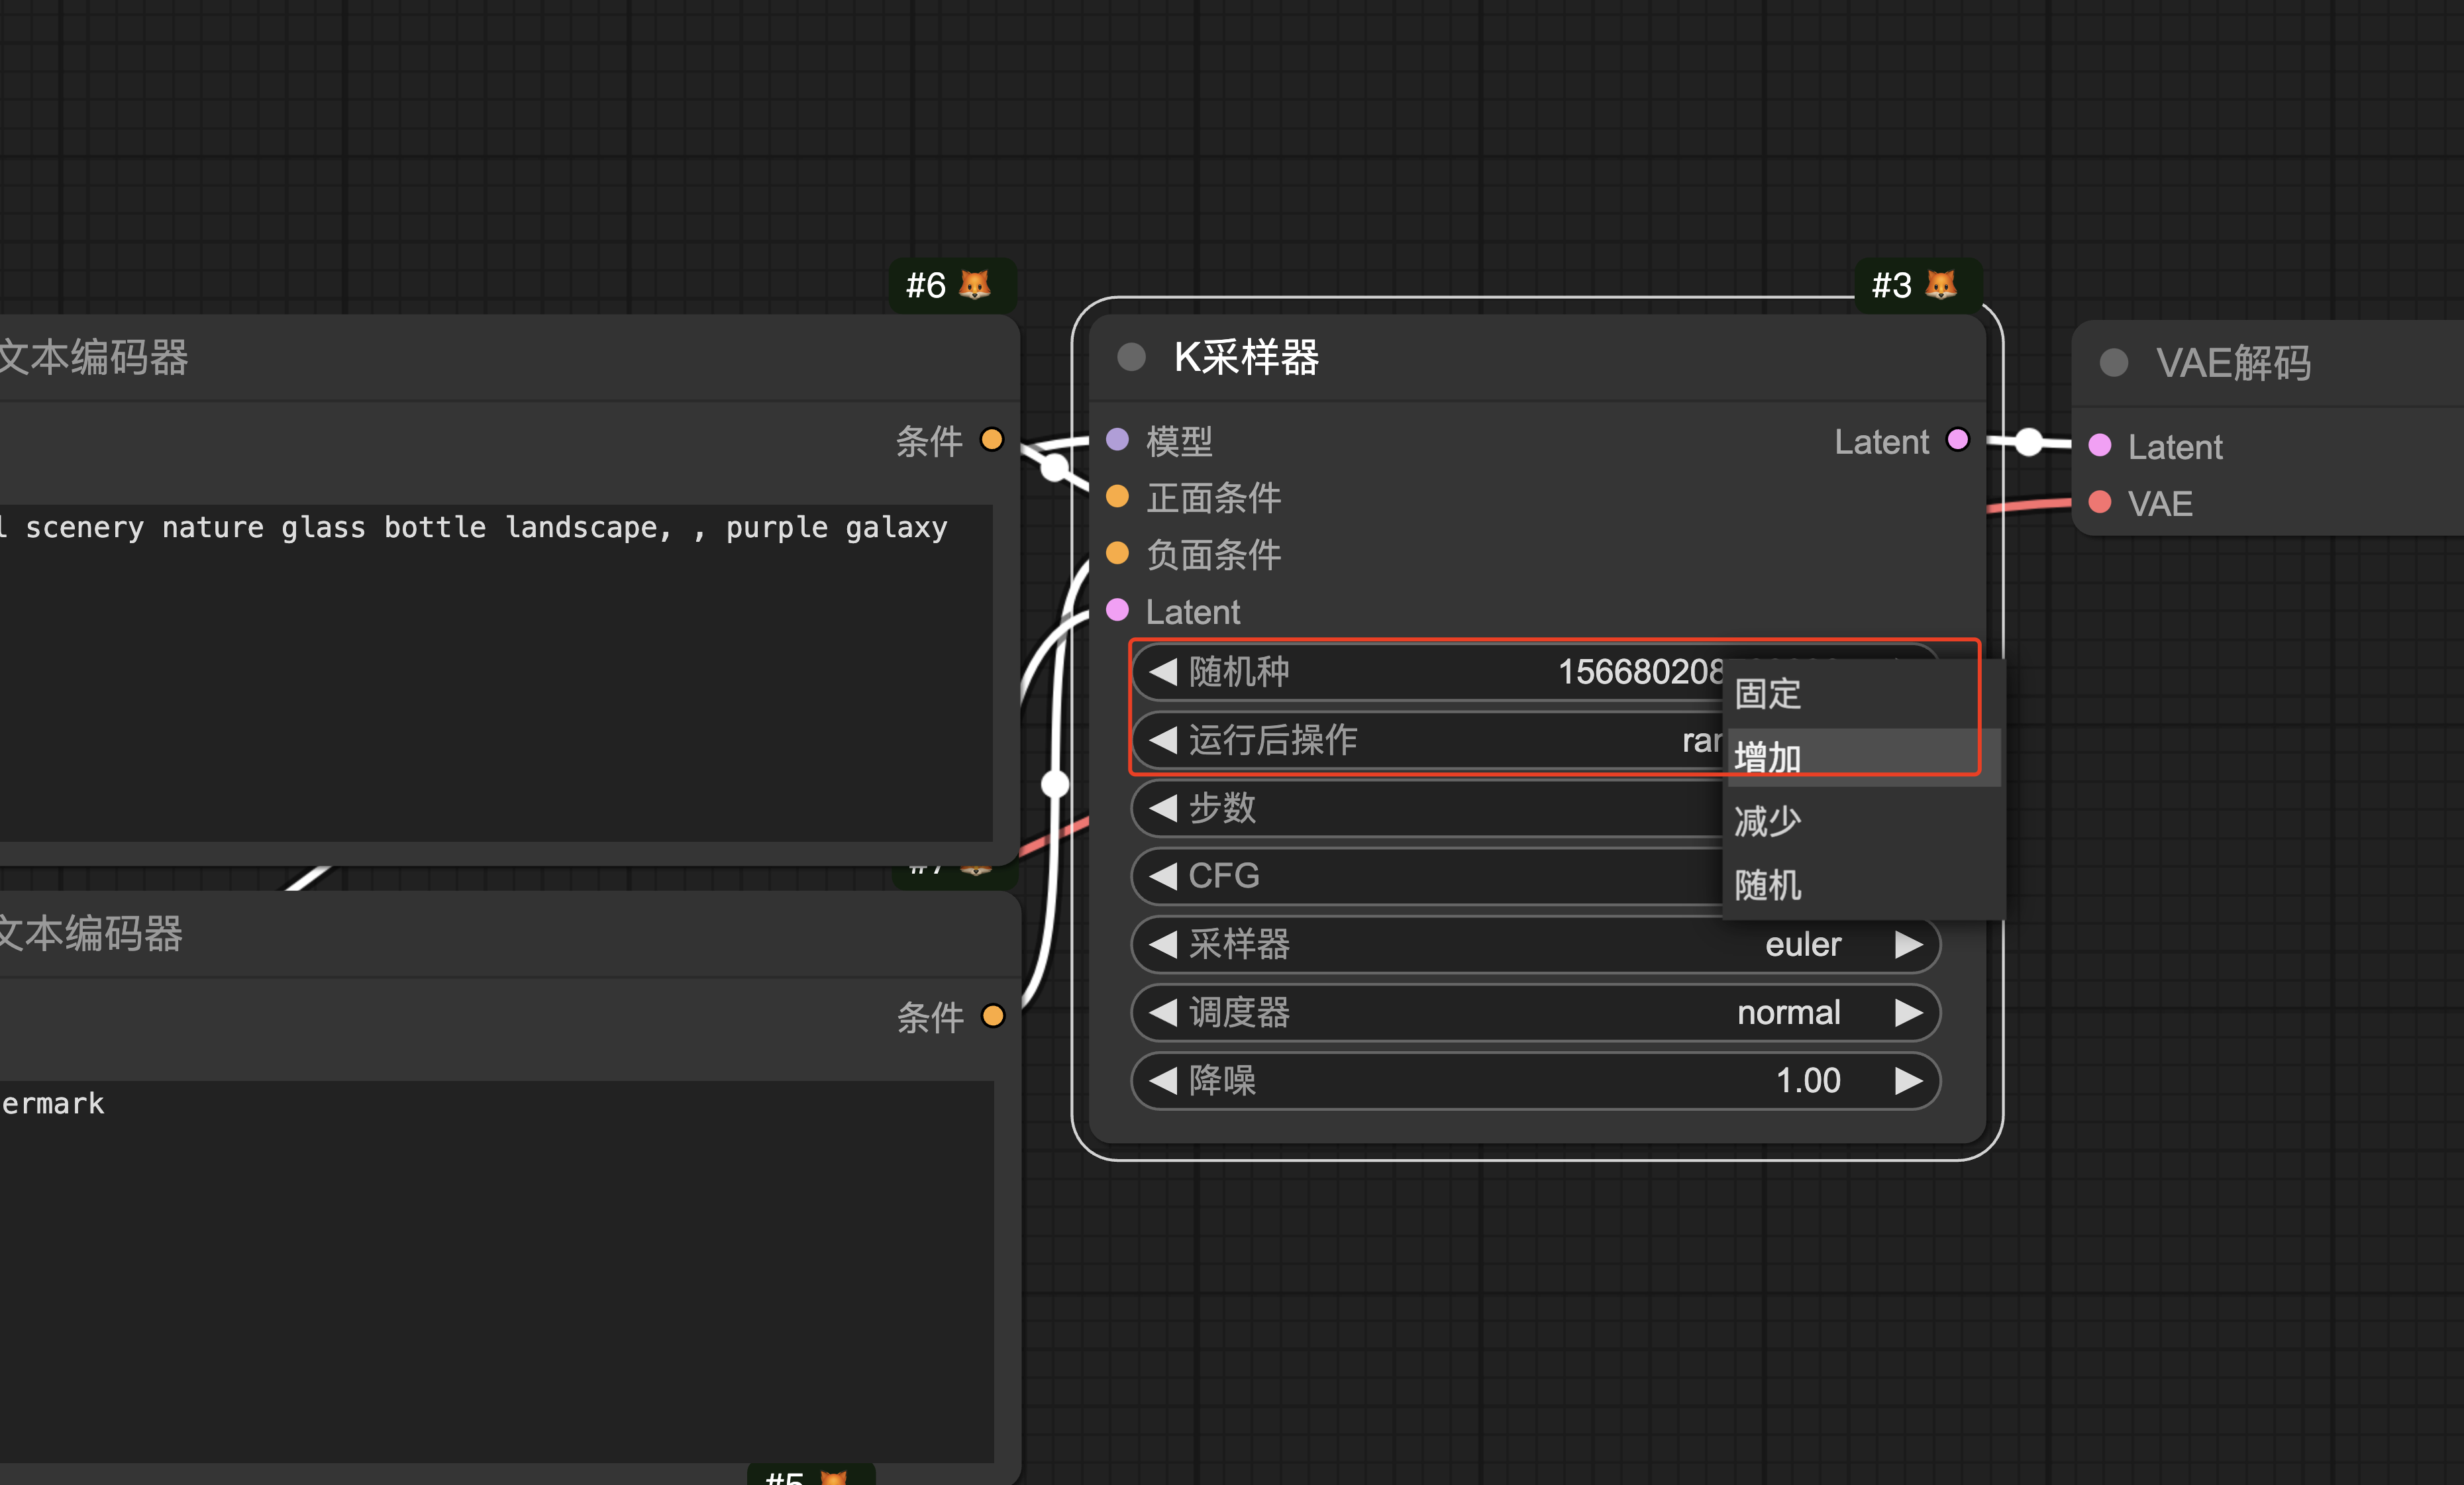
Task: Click the 正面条件 input socket
Action: point(1117,496)
